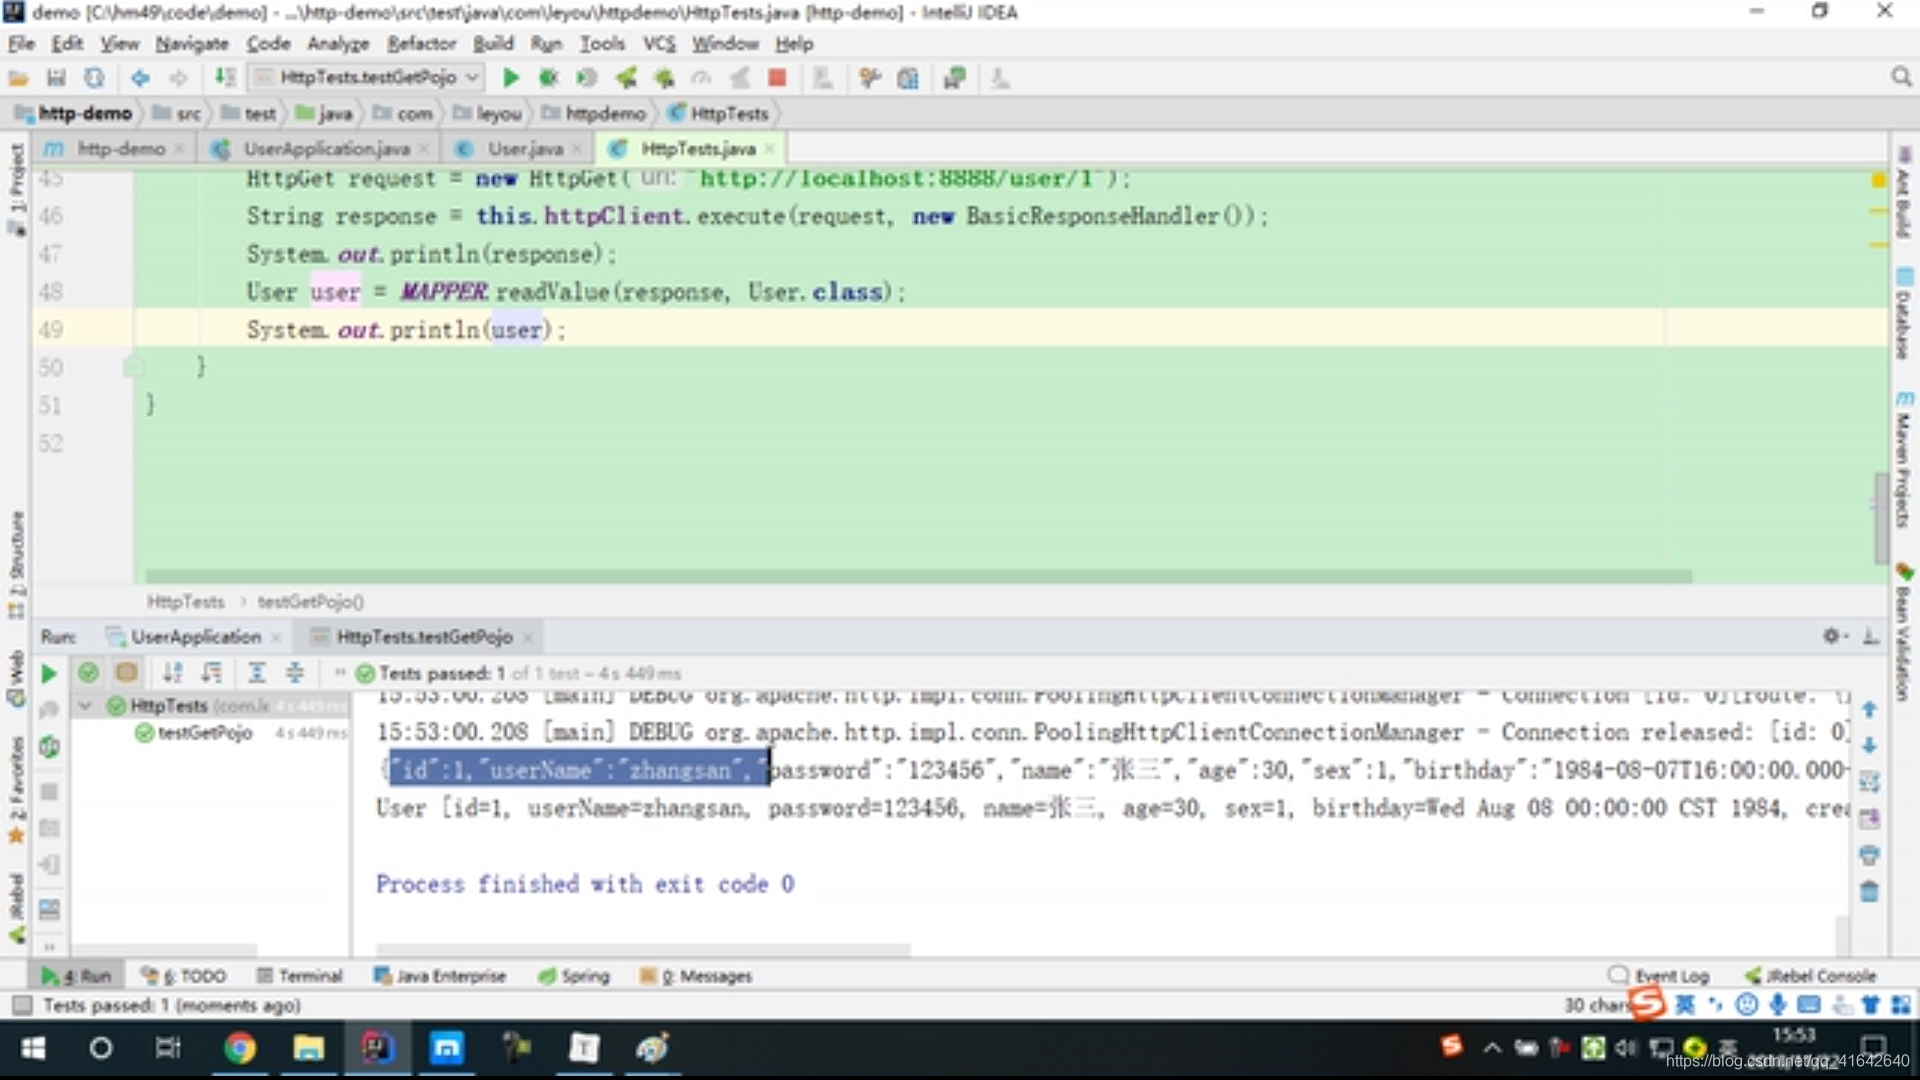Open the Spring tool window button
Viewport: 1920px width, 1080px height.
574,976
